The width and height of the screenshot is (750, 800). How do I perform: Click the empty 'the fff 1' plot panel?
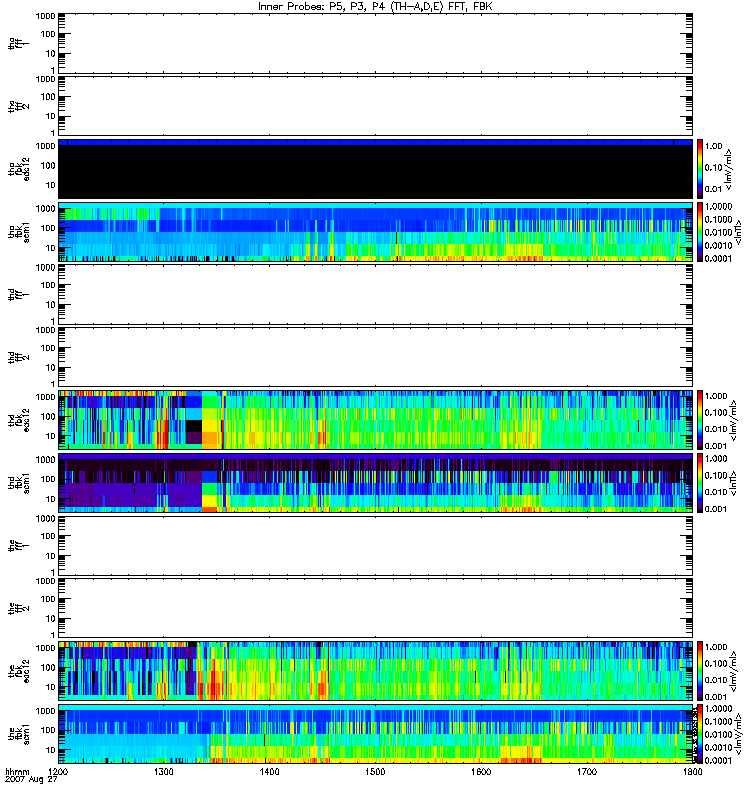click(x=375, y=545)
